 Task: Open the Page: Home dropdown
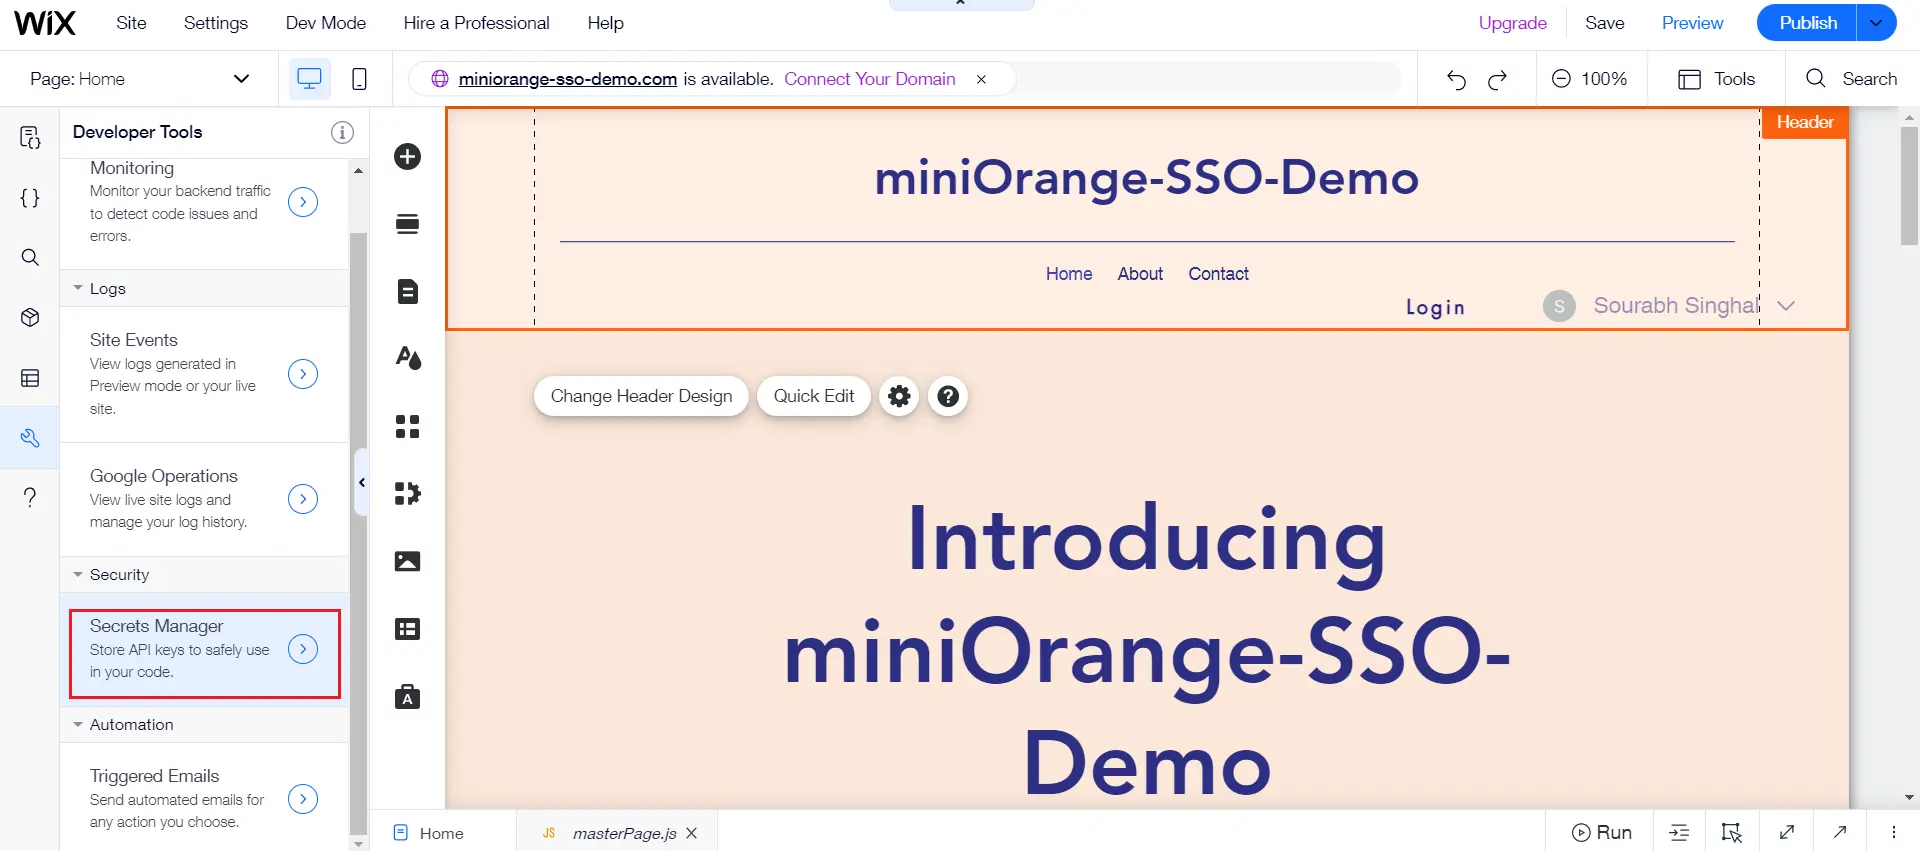click(x=140, y=79)
